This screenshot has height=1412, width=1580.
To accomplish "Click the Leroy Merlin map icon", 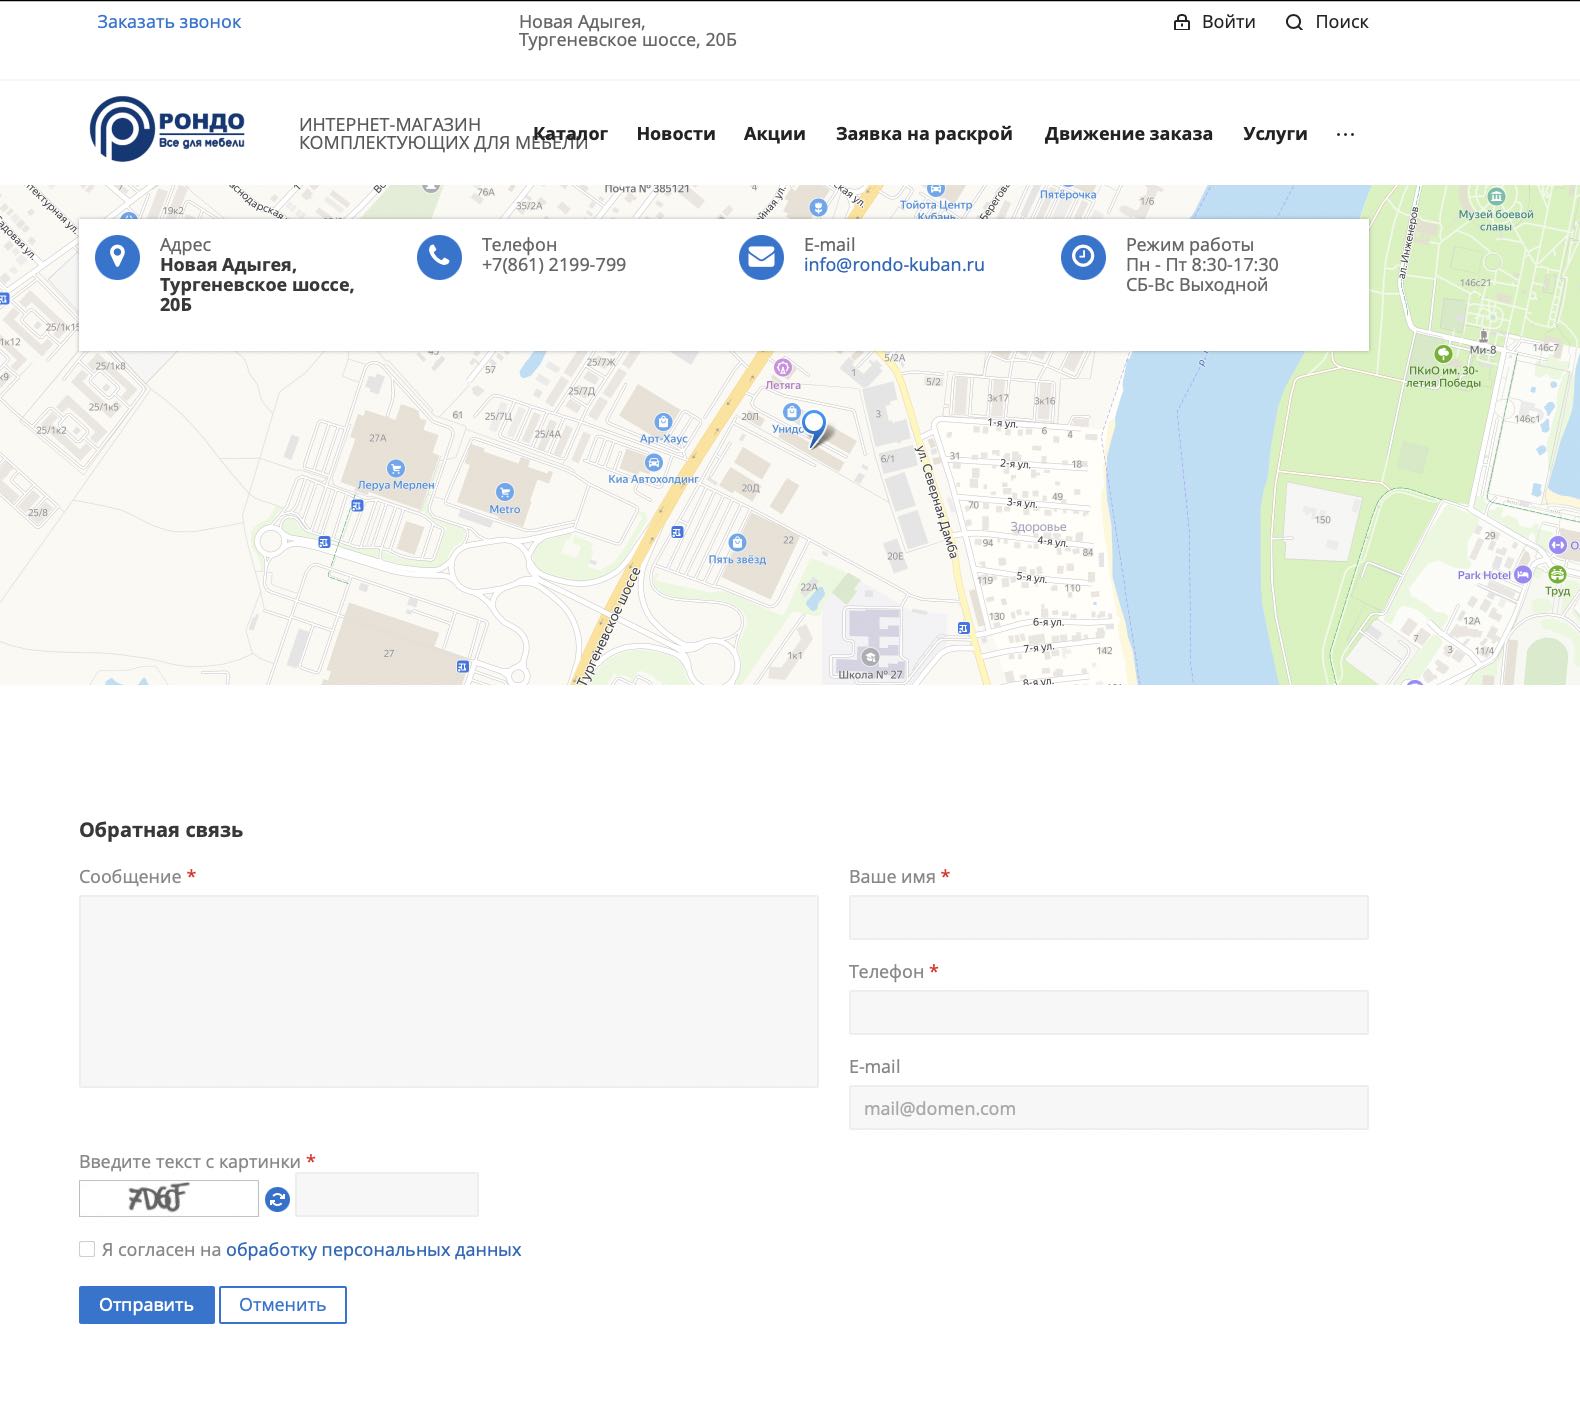I will tap(396, 469).
